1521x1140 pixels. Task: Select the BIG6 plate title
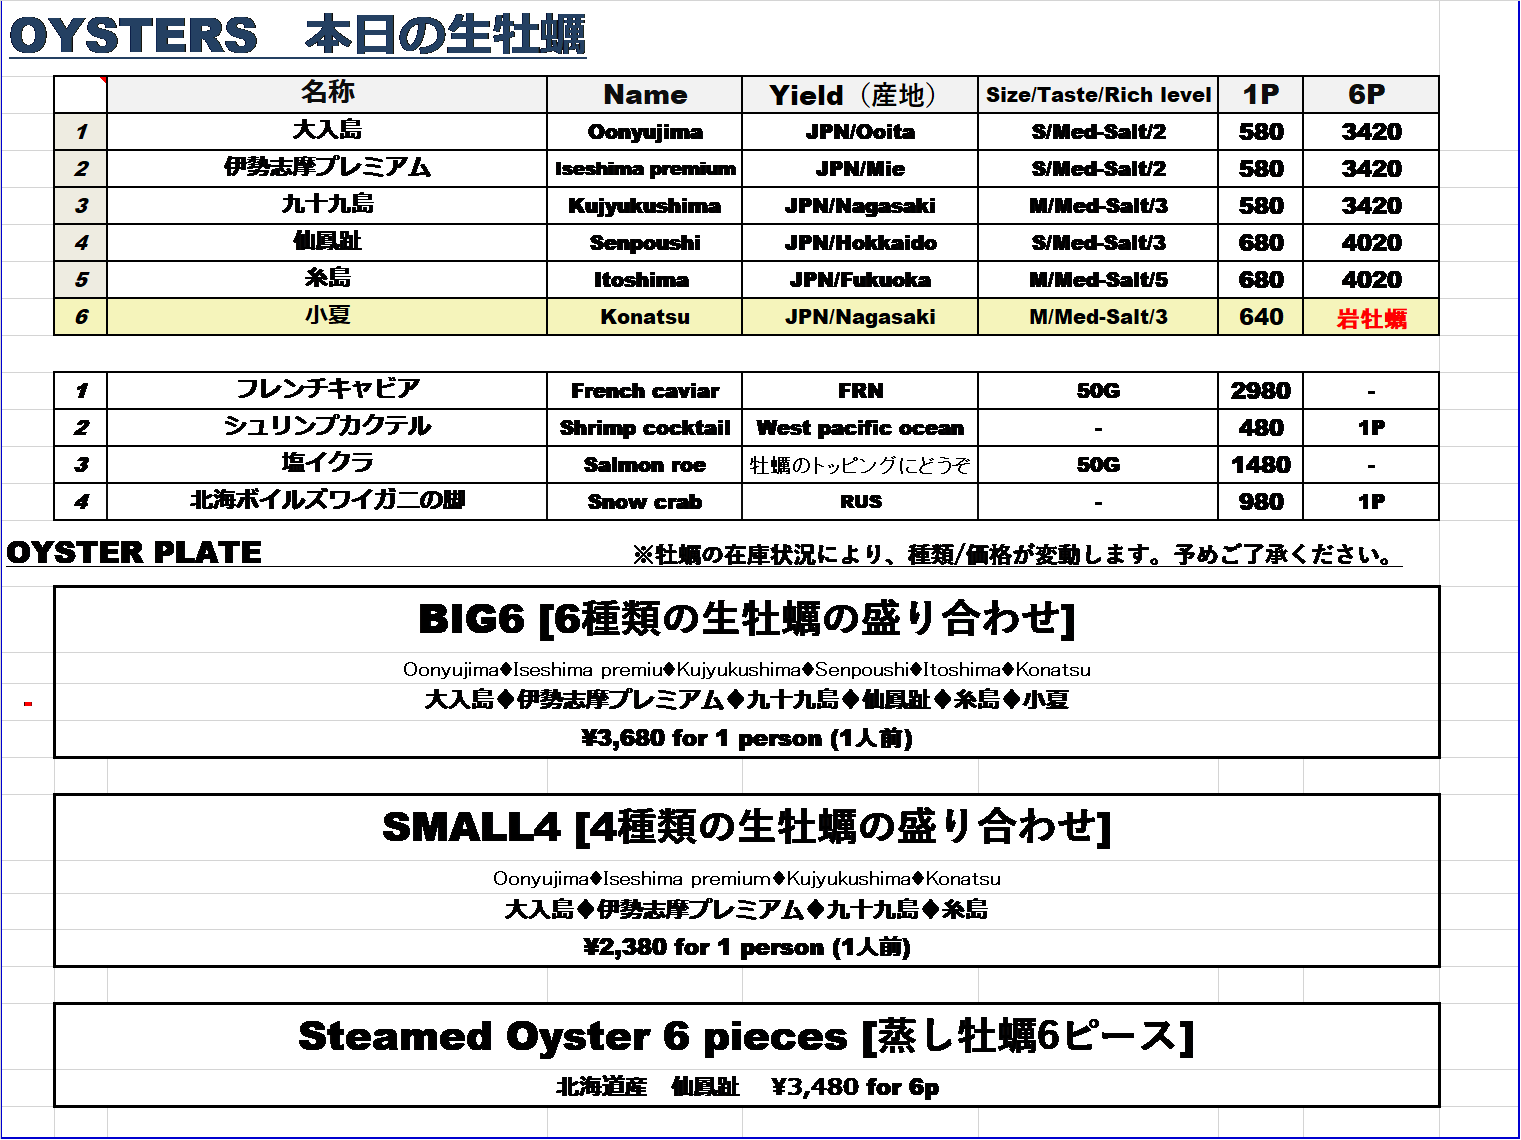point(747,619)
